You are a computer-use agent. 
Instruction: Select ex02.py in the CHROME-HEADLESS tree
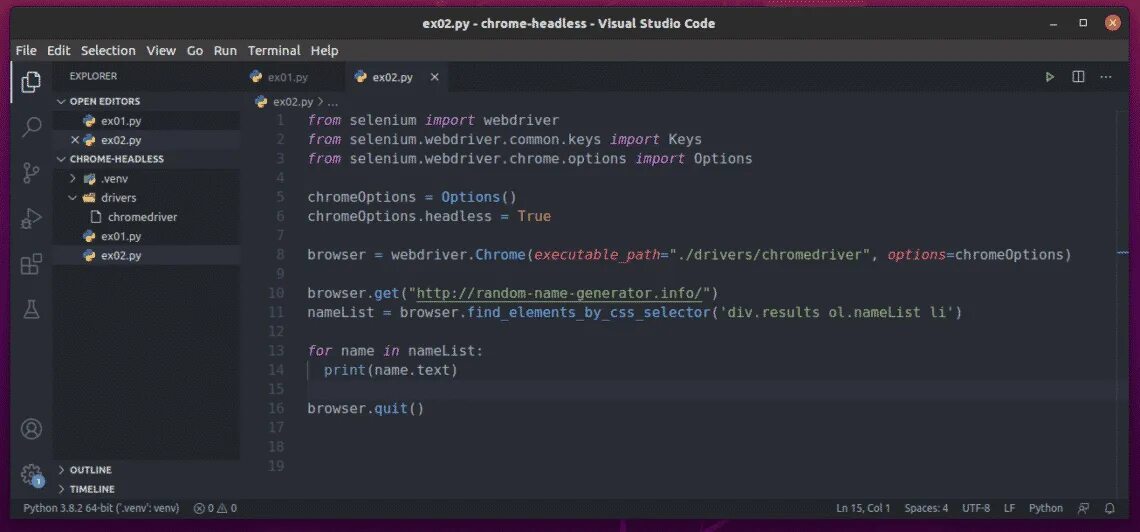121,255
